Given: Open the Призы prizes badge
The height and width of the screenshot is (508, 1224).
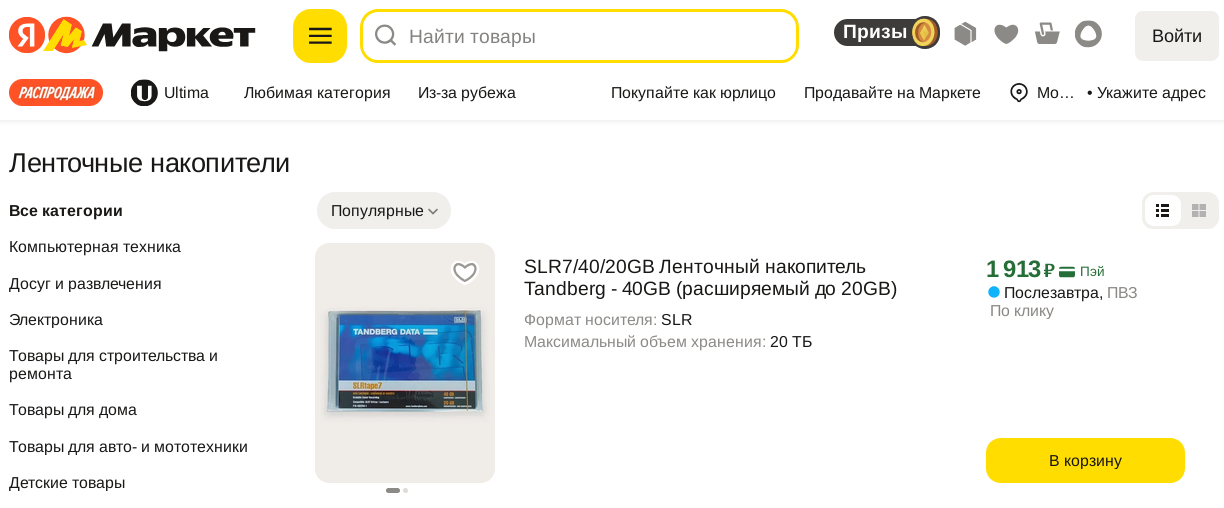Looking at the screenshot, I should coord(887,33).
